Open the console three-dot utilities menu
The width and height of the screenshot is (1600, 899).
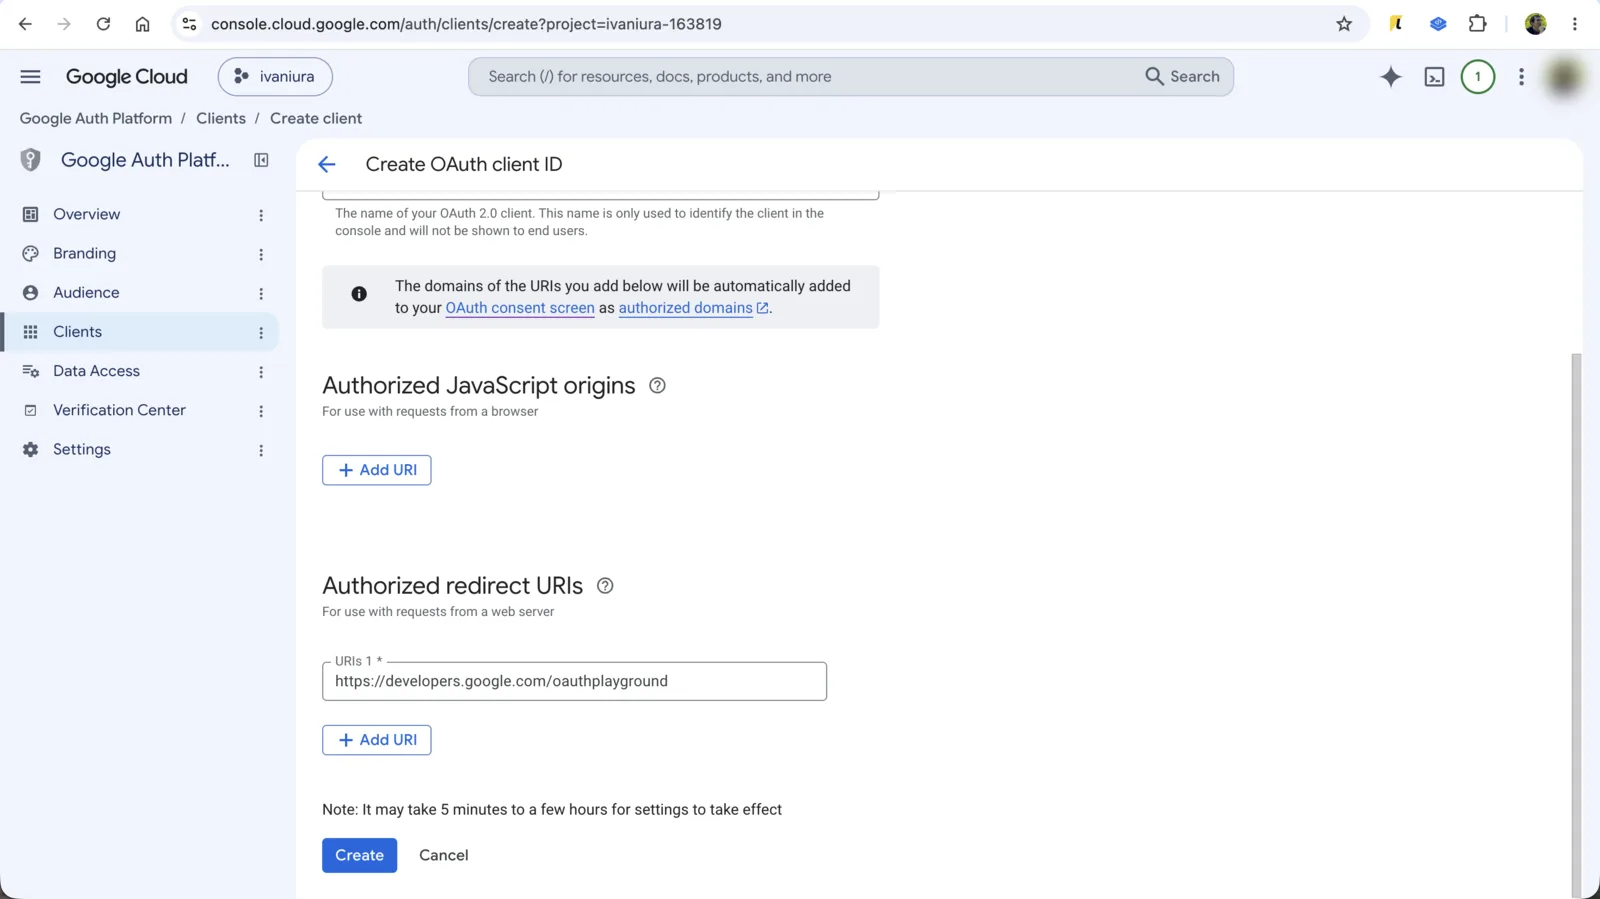point(1521,77)
